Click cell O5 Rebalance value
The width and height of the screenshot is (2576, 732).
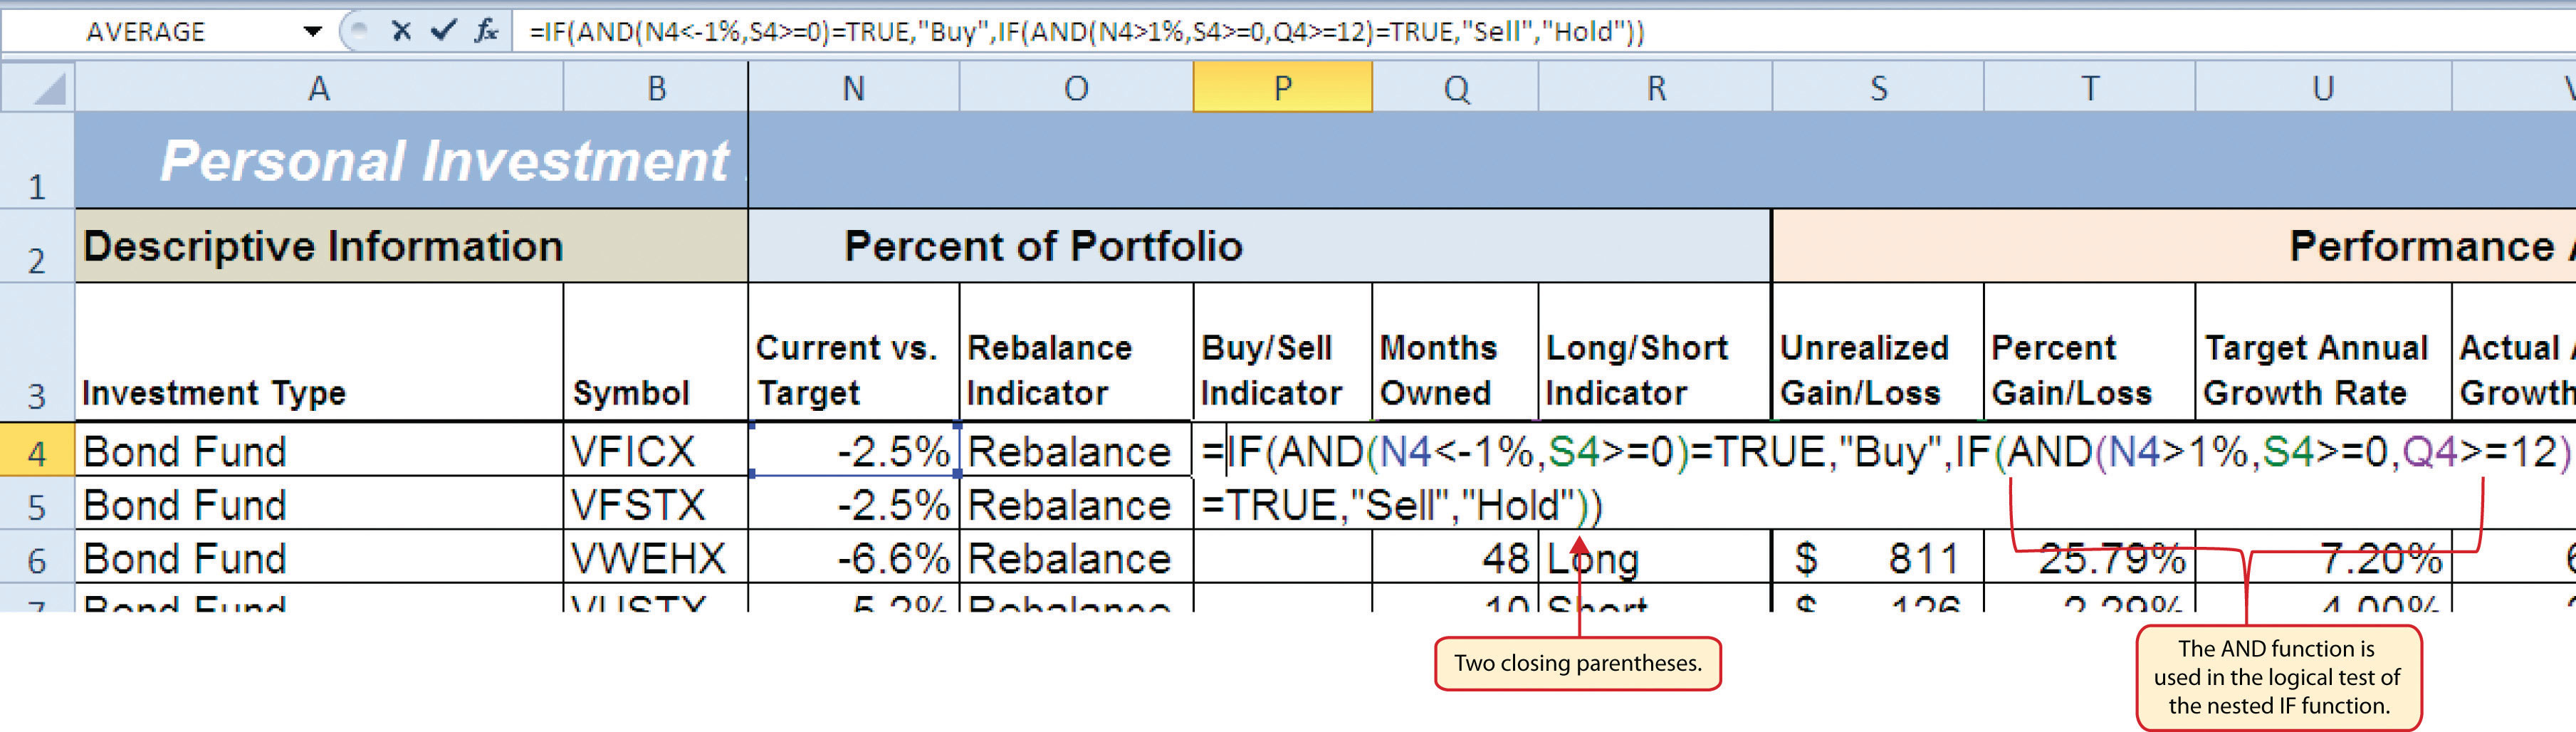[x=1075, y=506]
